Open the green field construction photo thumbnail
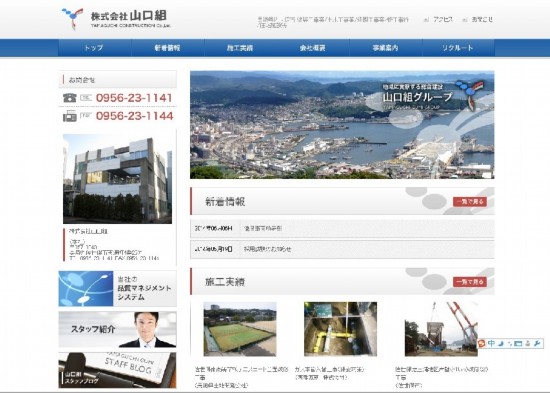Image resolution: width=550 pixels, height=393 pixels. [x=240, y=329]
